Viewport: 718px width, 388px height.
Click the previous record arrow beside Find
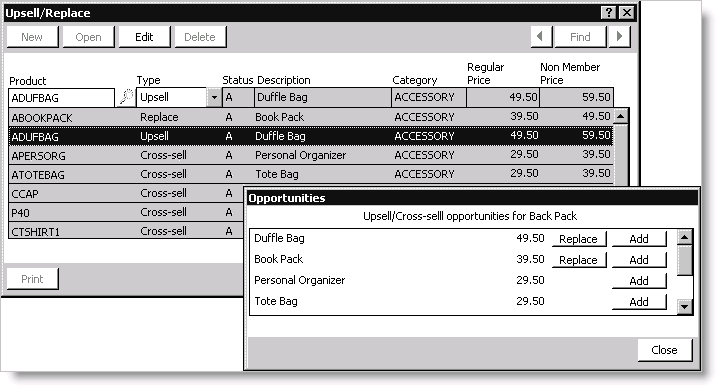pos(541,37)
